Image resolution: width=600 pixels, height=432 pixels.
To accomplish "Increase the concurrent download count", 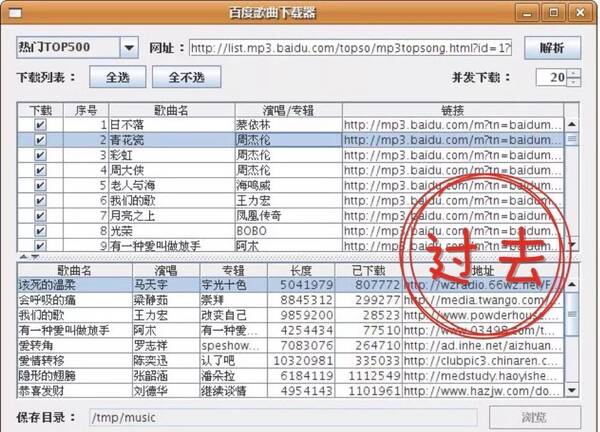I will point(574,72).
